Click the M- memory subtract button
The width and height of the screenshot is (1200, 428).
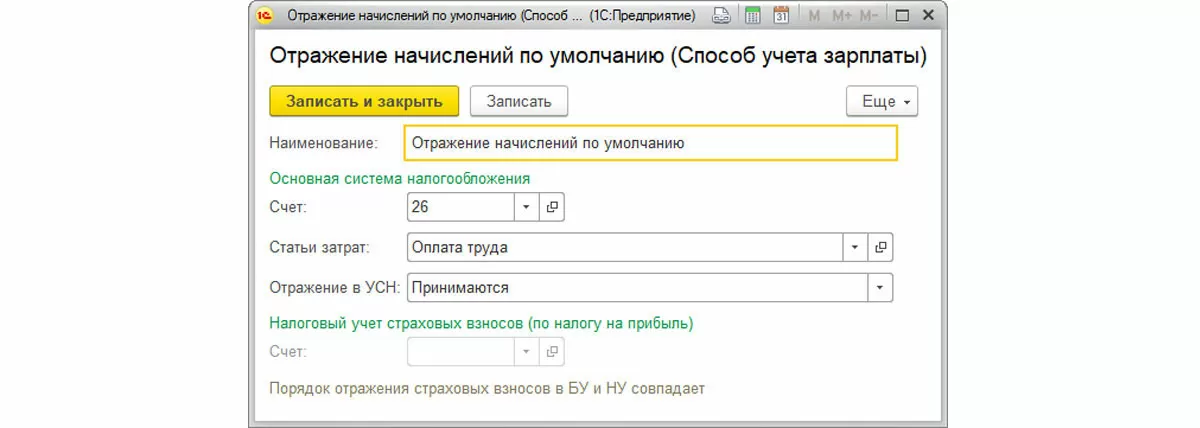[869, 16]
